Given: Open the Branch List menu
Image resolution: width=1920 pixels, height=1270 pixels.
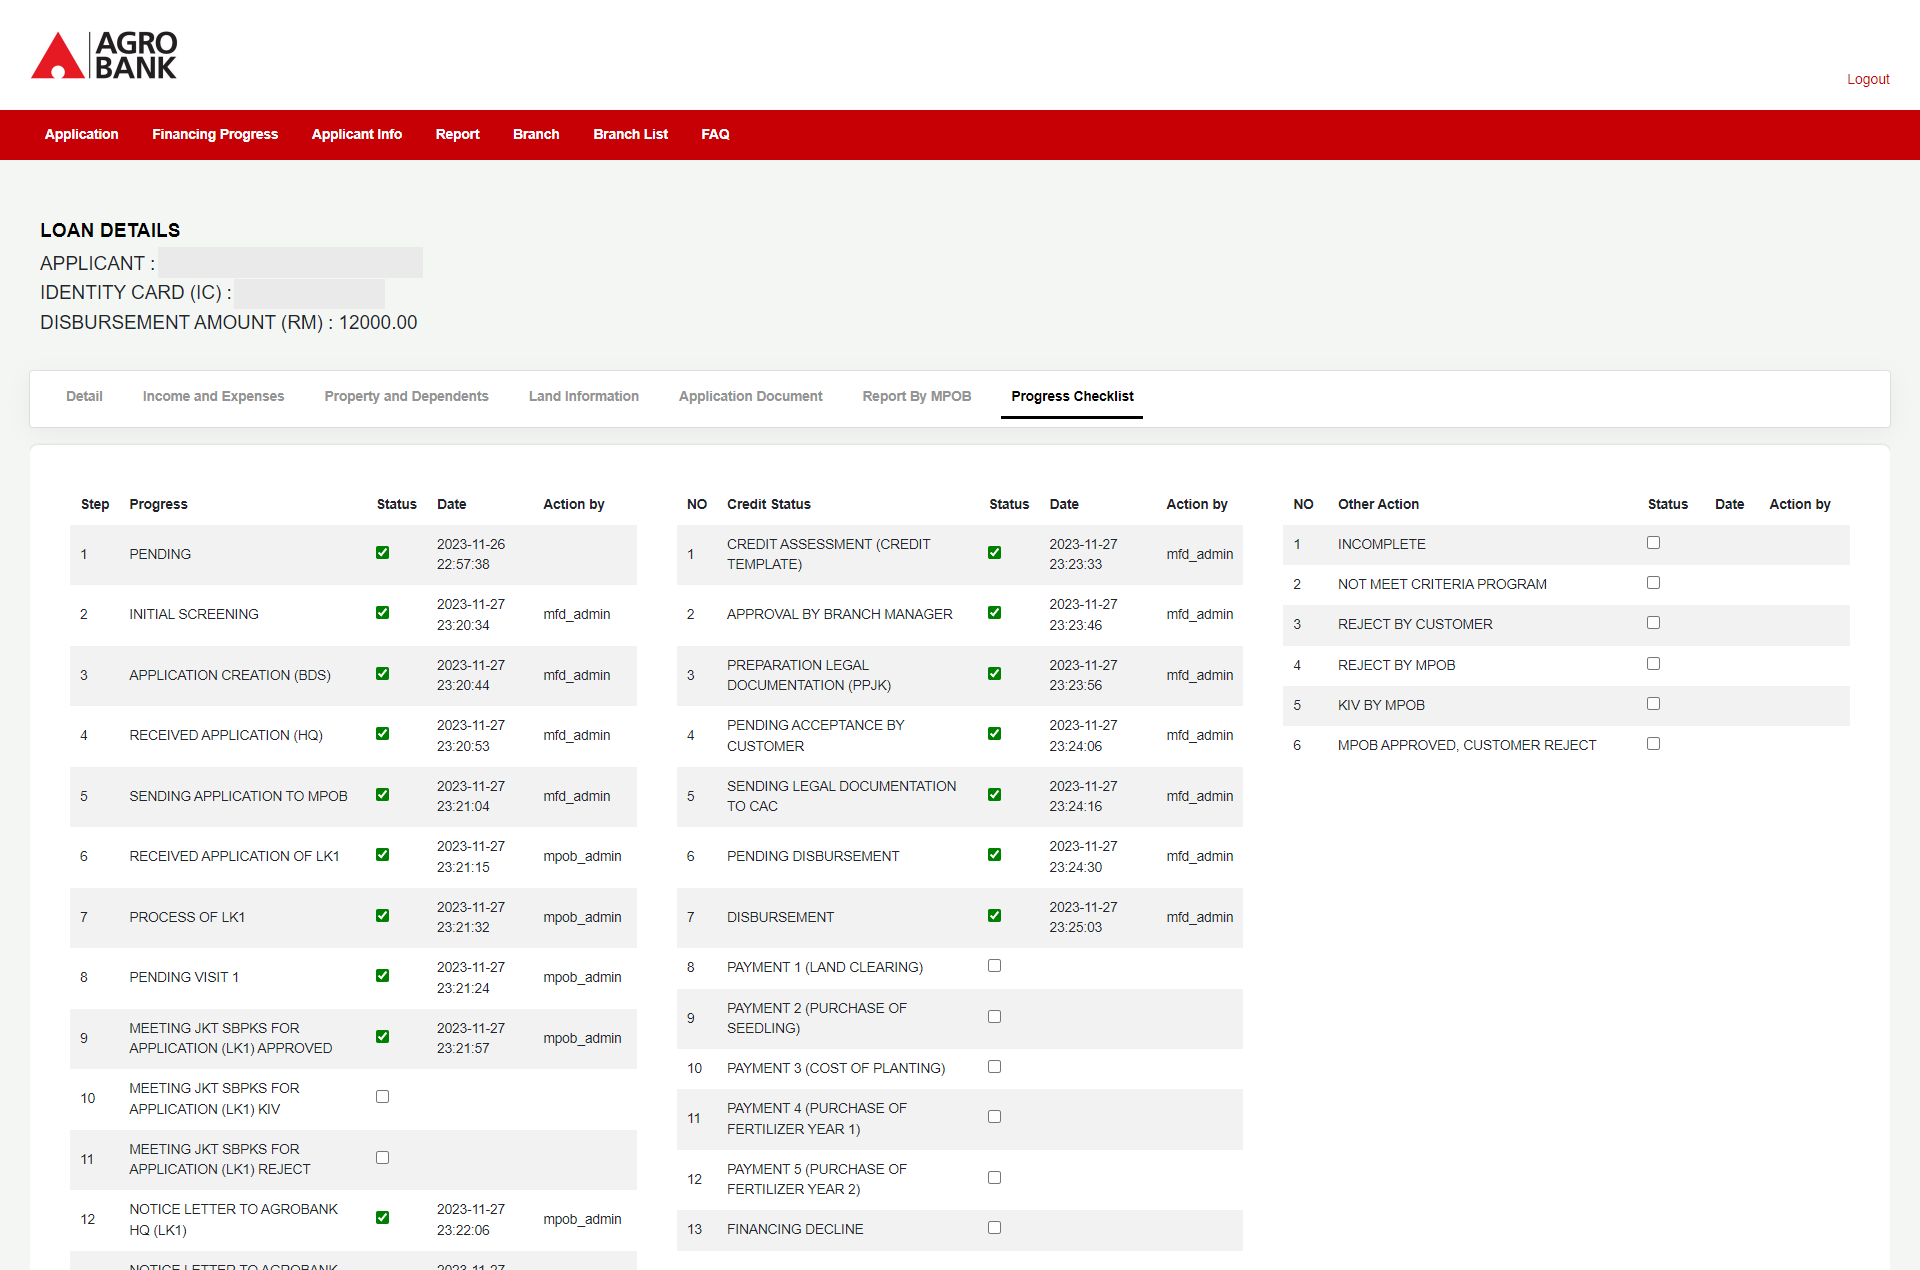Looking at the screenshot, I should [x=630, y=134].
